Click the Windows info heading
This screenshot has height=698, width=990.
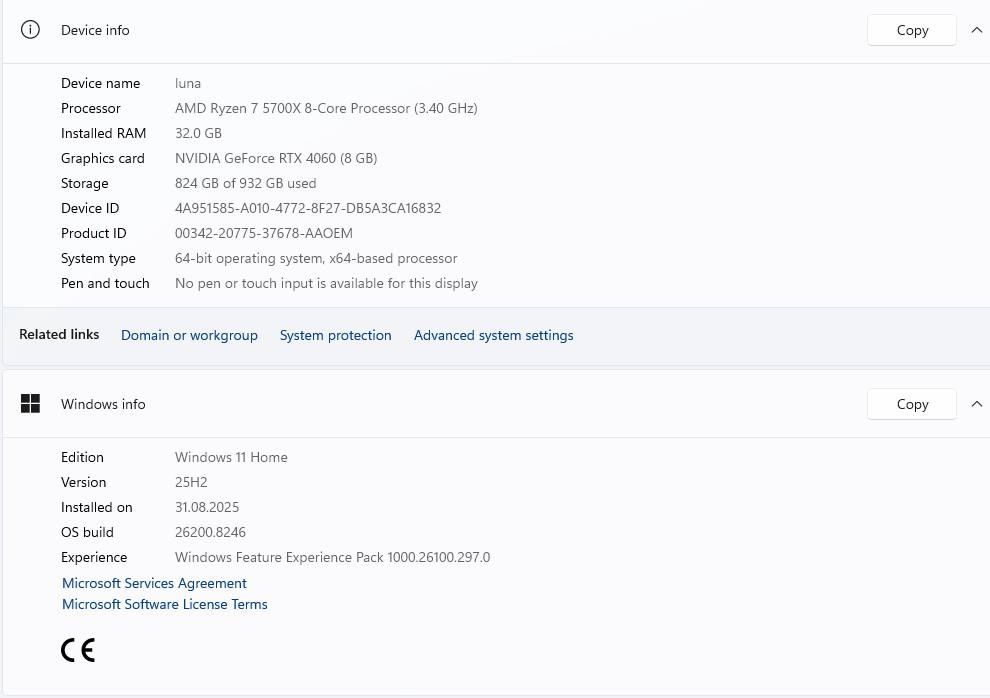point(103,404)
